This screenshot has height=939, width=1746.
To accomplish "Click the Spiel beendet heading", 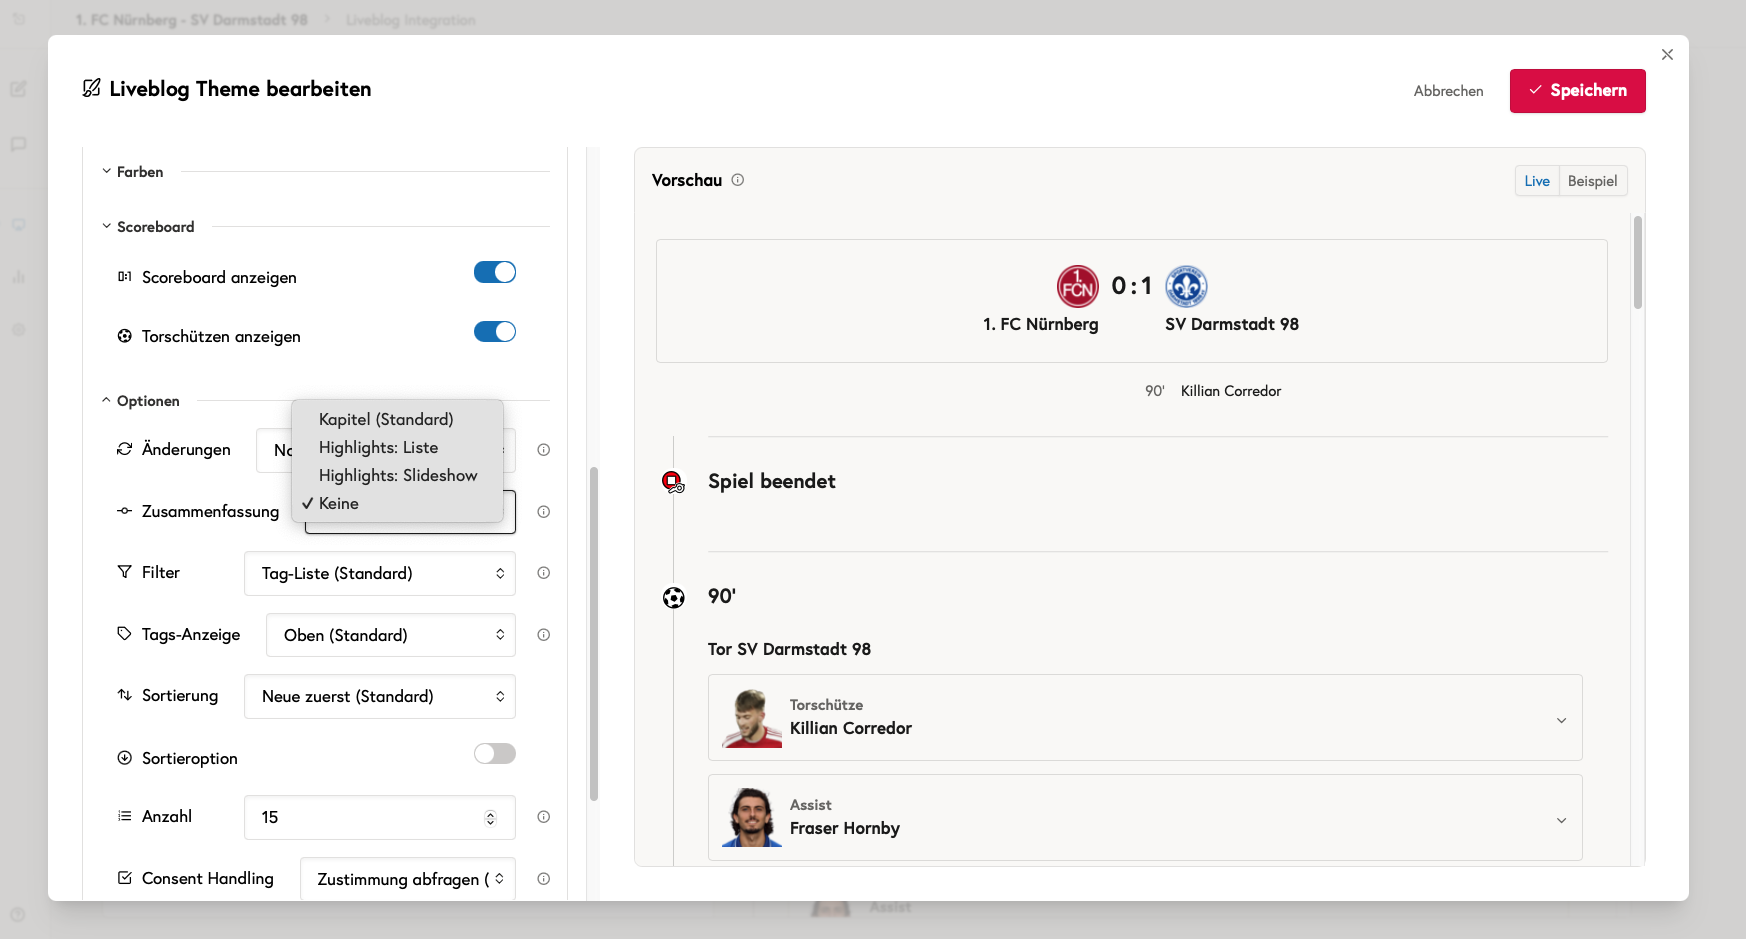I will pyautogui.click(x=772, y=481).
